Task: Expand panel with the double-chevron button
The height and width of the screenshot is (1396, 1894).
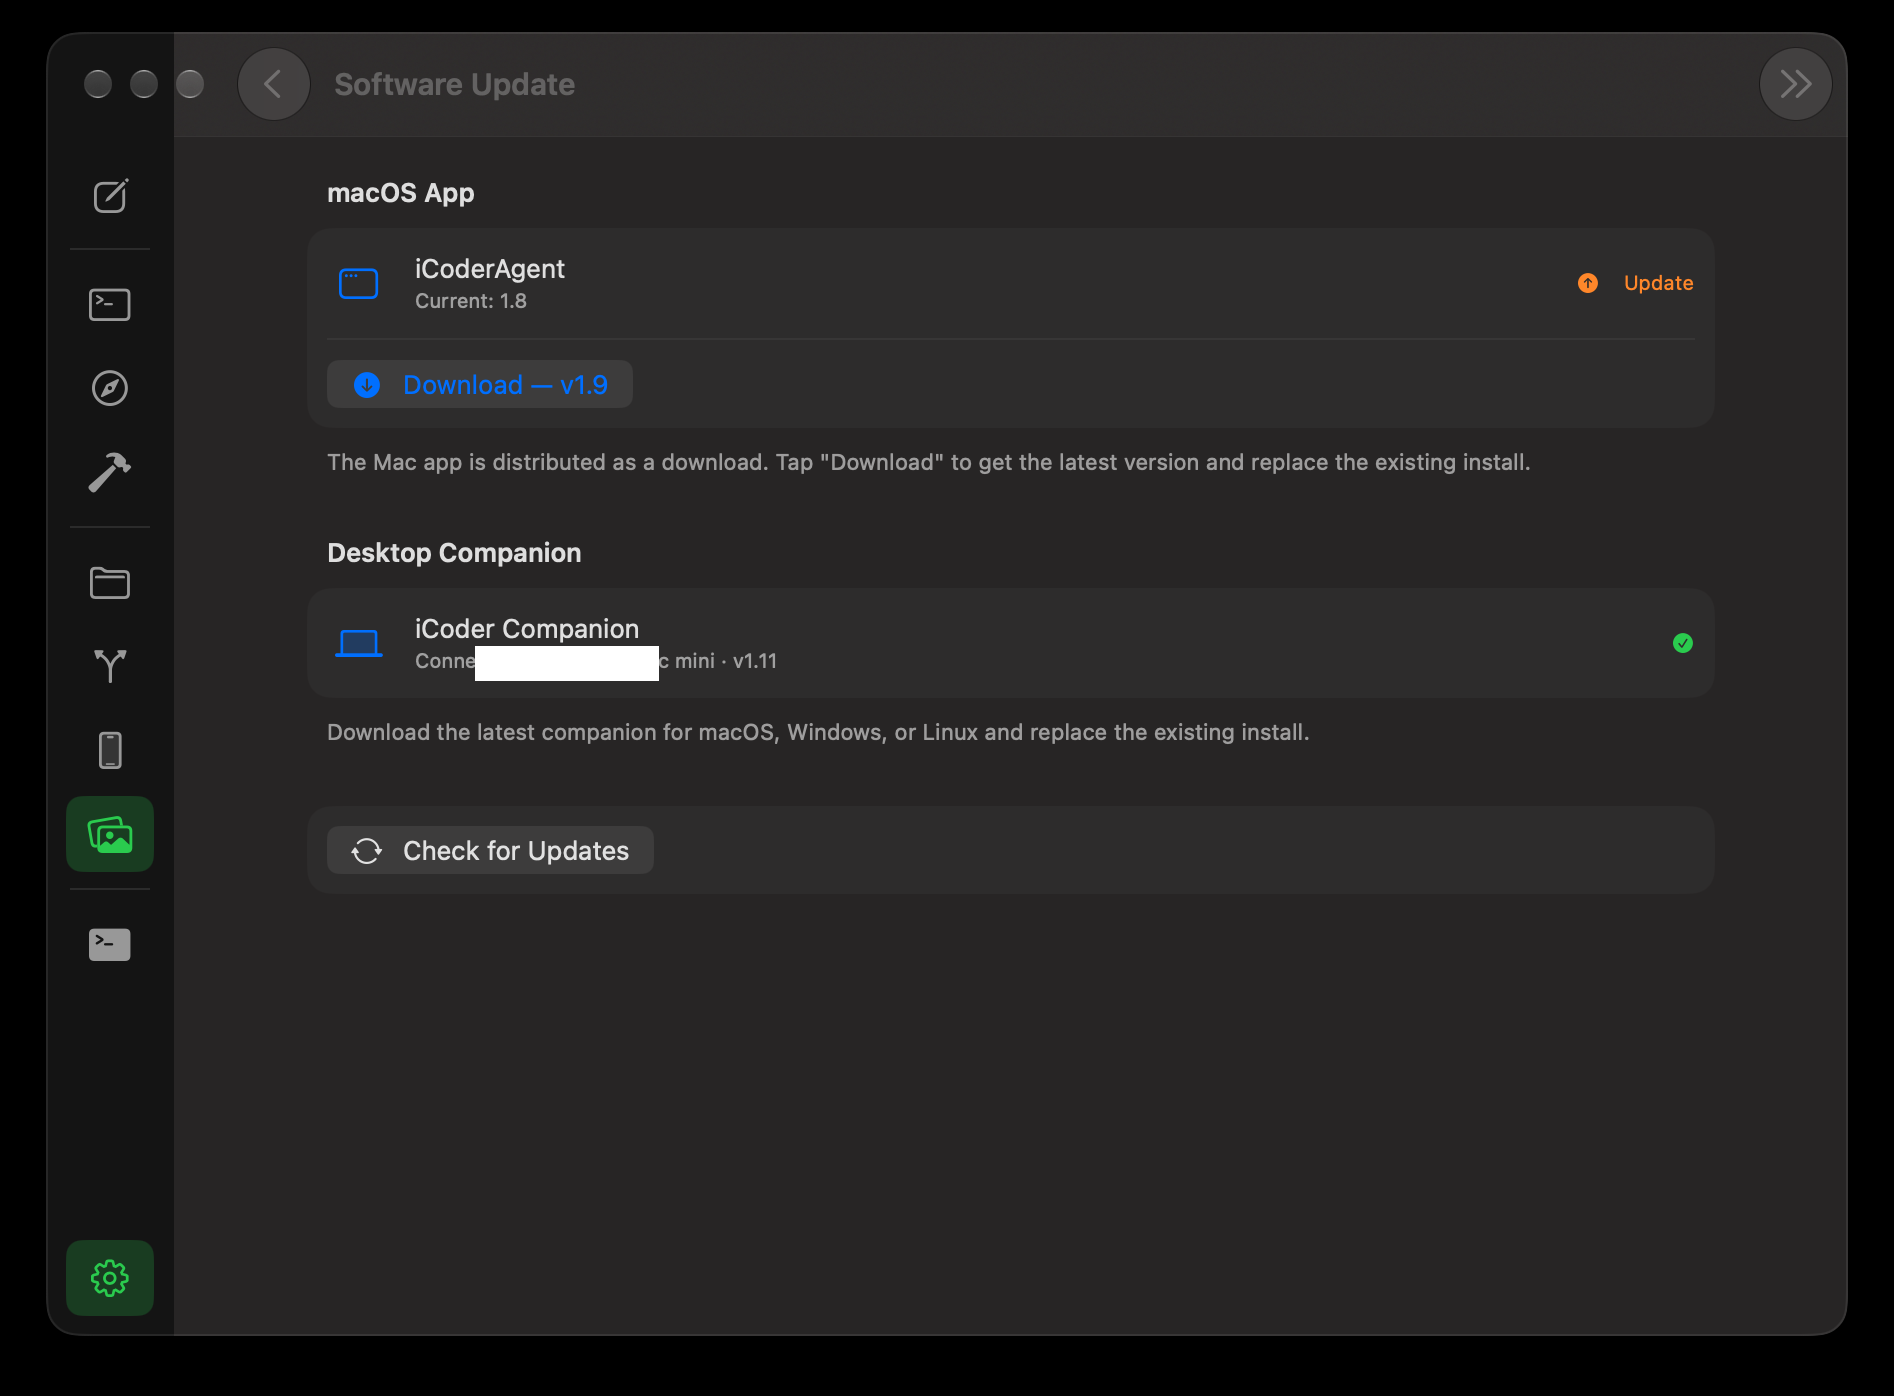Action: tap(1796, 84)
